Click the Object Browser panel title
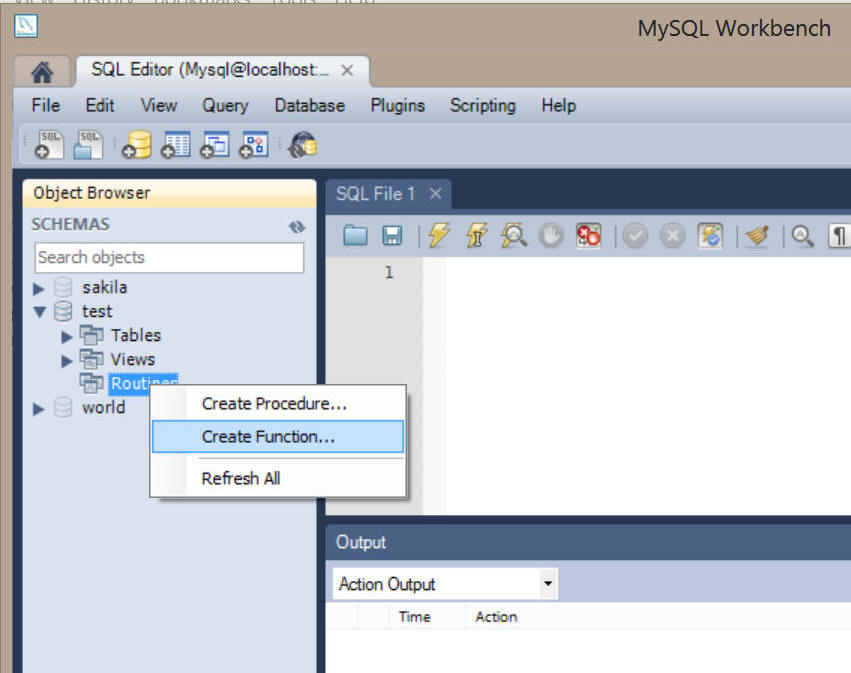This screenshot has width=851, height=673. pos(92,193)
